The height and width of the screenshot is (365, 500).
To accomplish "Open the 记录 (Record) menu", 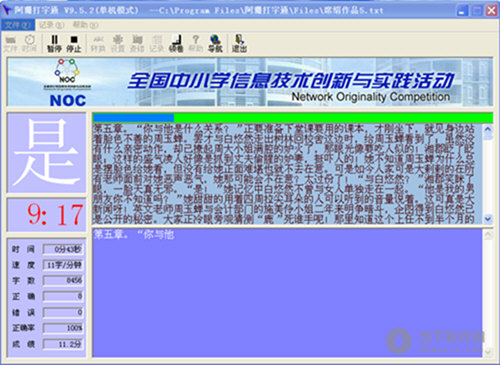I will tap(51, 25).
